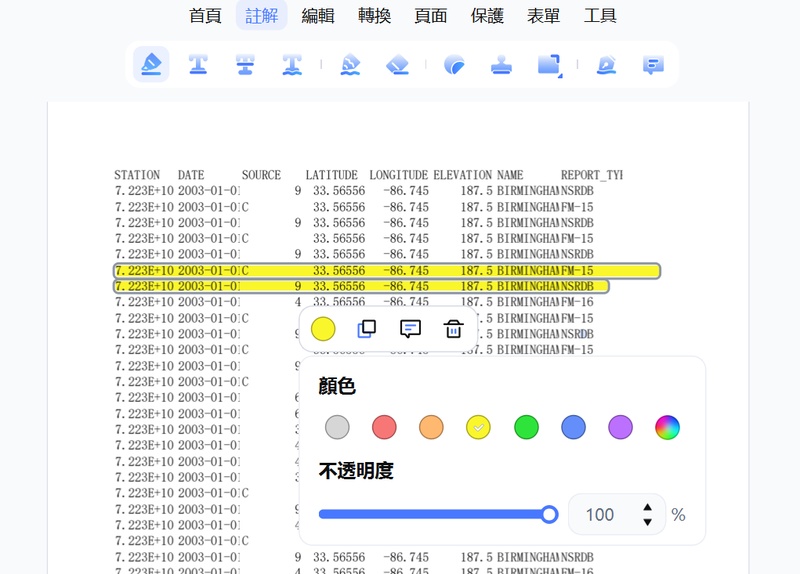Select the Stamp tool
The image size is (800, 574).
coord(501,65)
